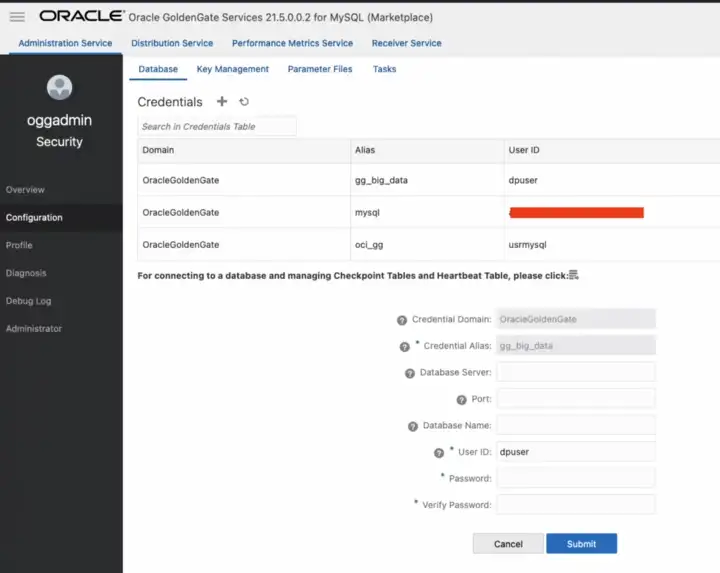Screen dimensions: 720x573
Task: Focus the Database Name field
Action: (x=576, y=425)
